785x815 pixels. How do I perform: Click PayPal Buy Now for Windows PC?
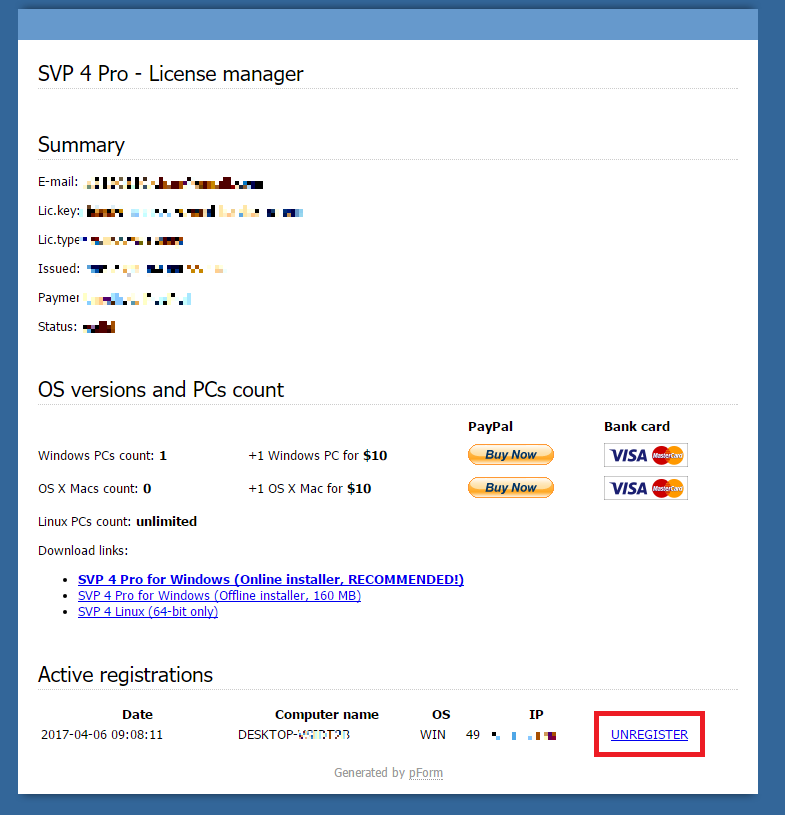point(511,455)
